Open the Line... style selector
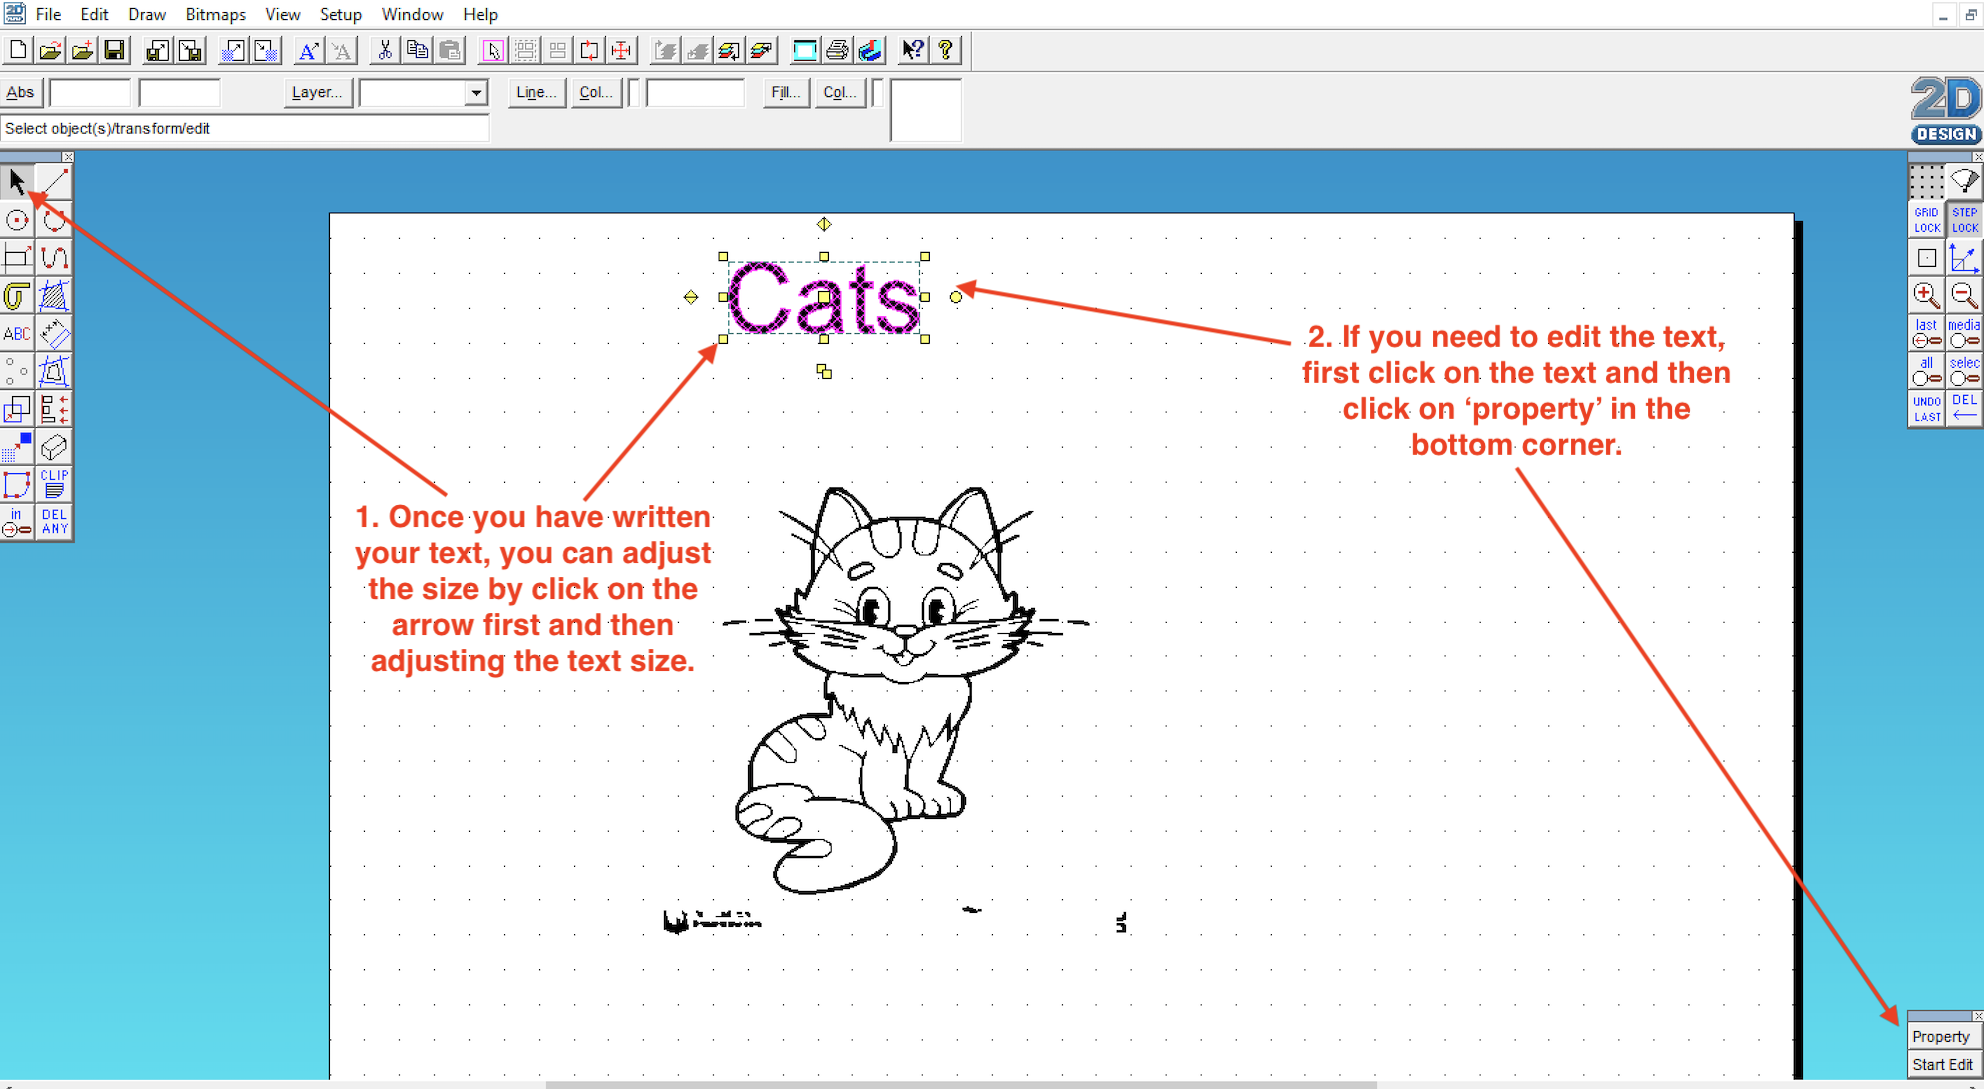1984x1089 pixels. pos(536,93)
